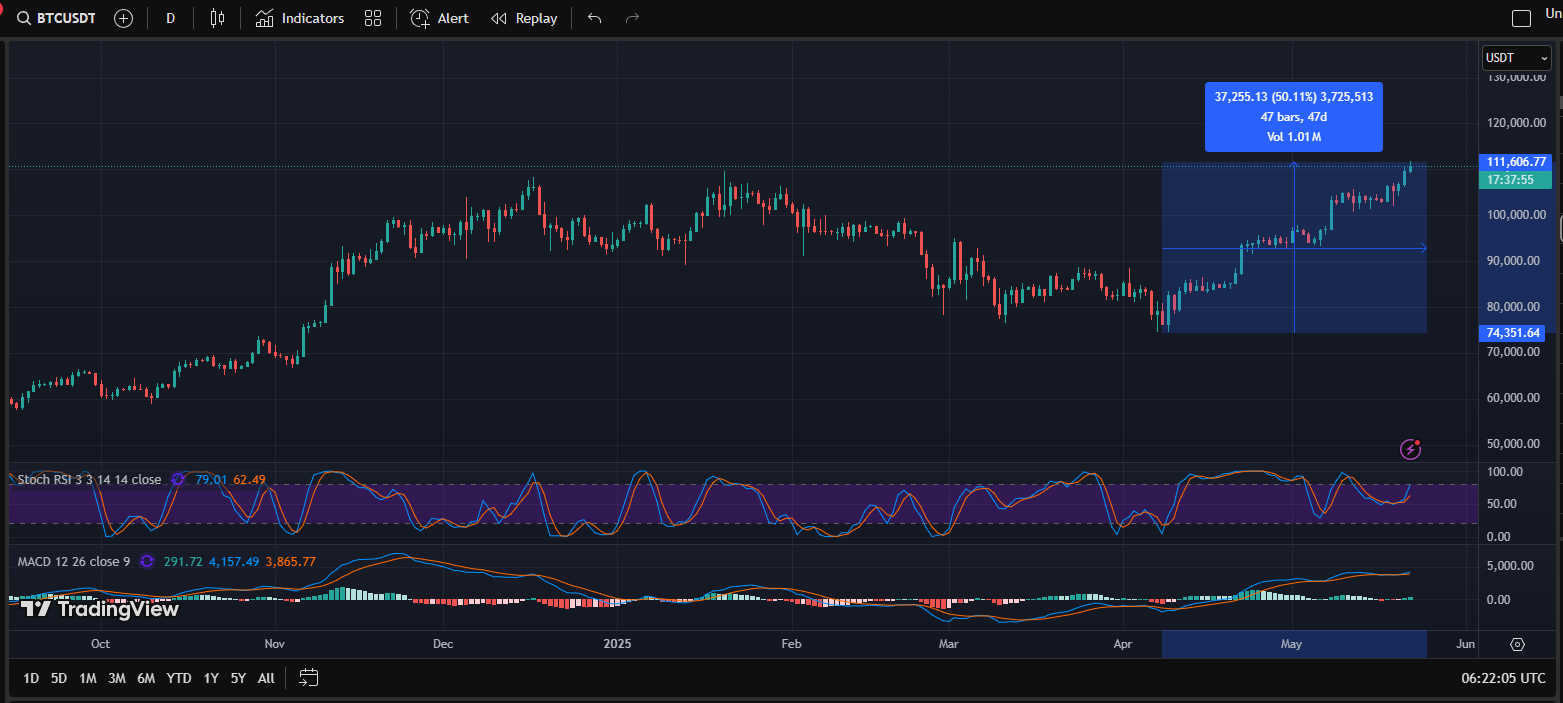Click the 100,000.00 price axis label

click(x=1518, y=215)
